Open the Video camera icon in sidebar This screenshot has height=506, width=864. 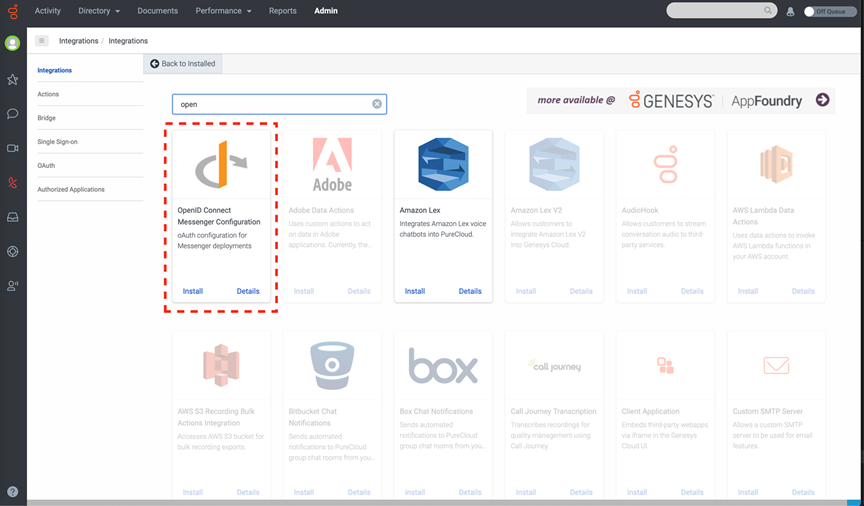click(13, 148)
